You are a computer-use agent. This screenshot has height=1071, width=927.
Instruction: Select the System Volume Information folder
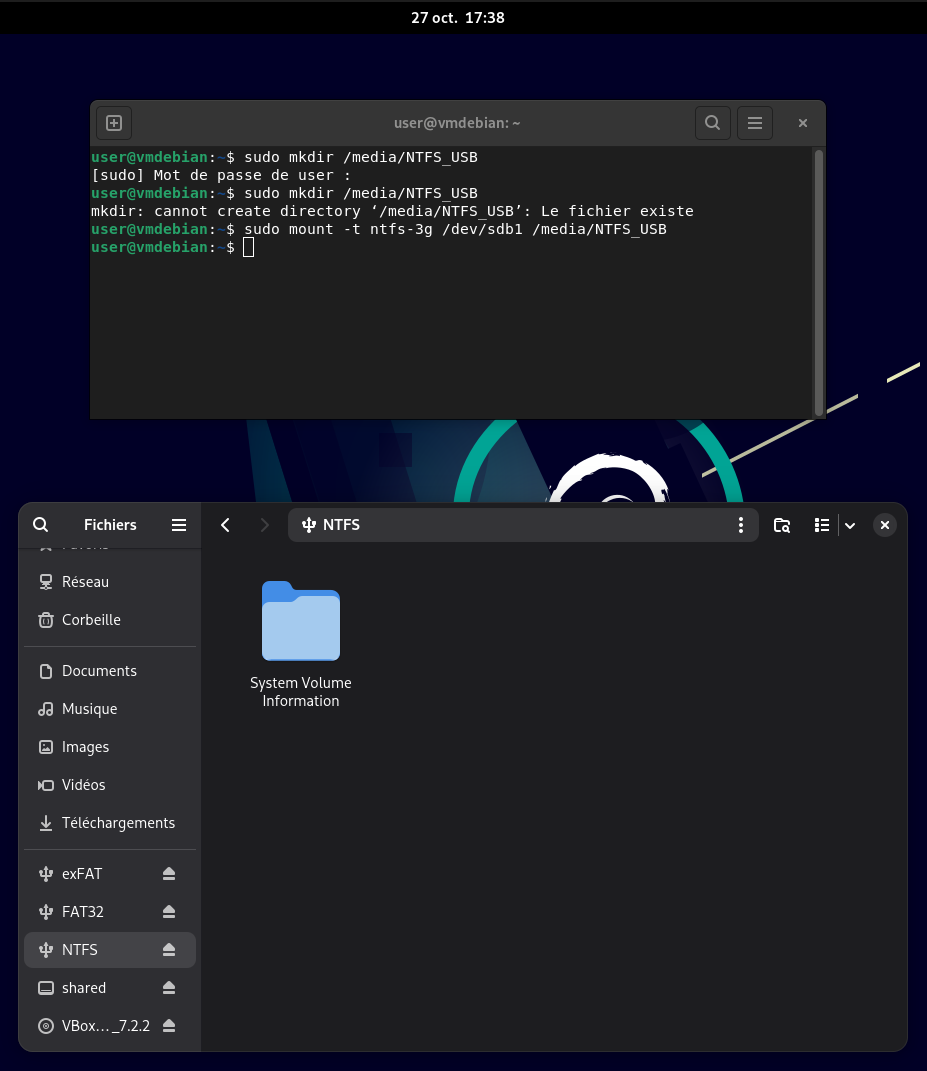pos(301,623)
